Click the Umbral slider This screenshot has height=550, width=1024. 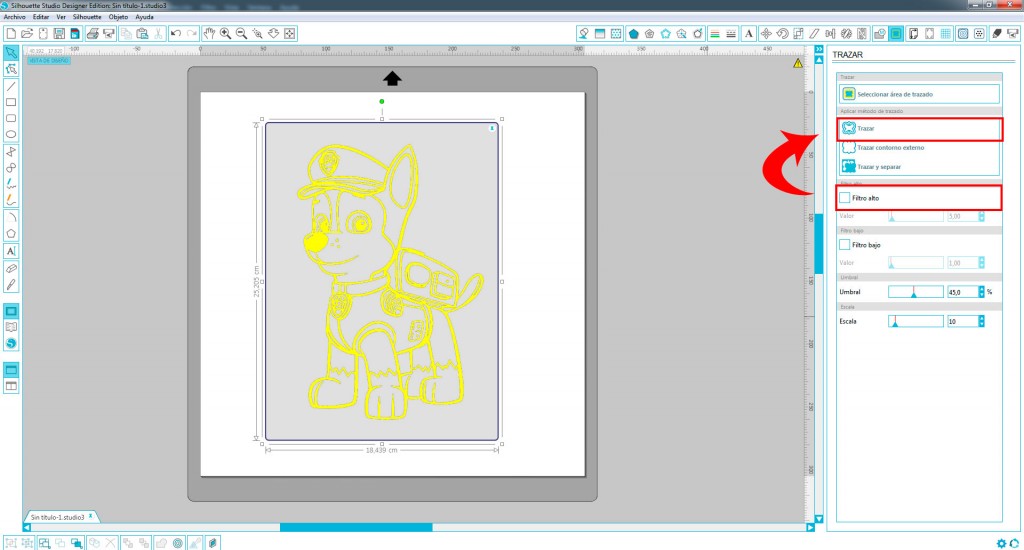[x=916, y=292]
